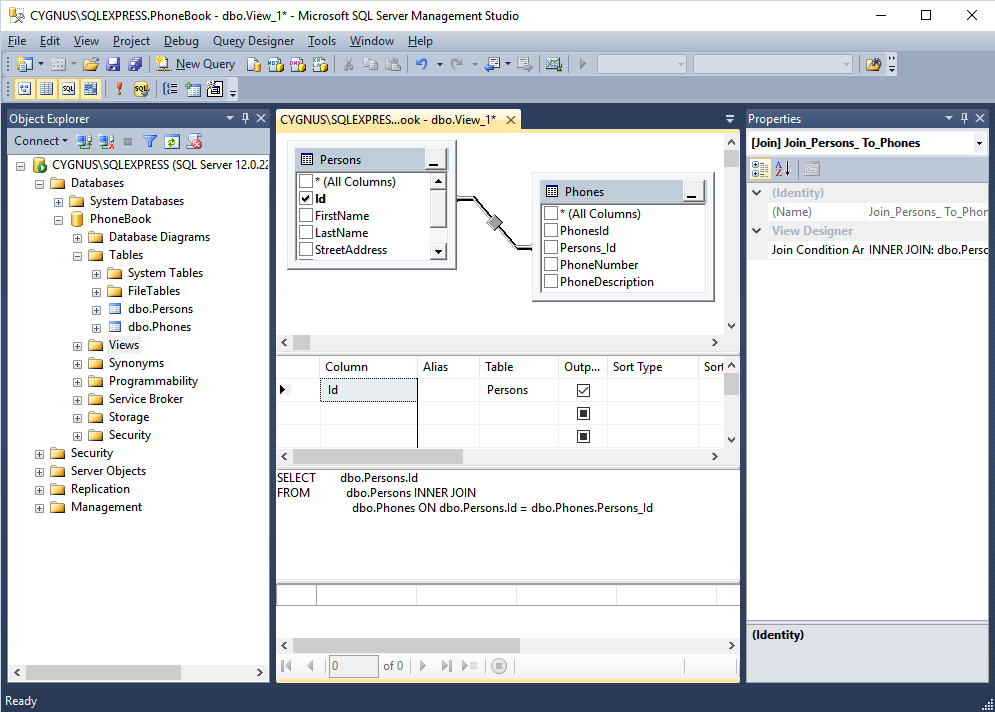This screenshot has width=995, height=712.
Task: Check the PhoneDescription column checkbox
Action: coord(551,282)
